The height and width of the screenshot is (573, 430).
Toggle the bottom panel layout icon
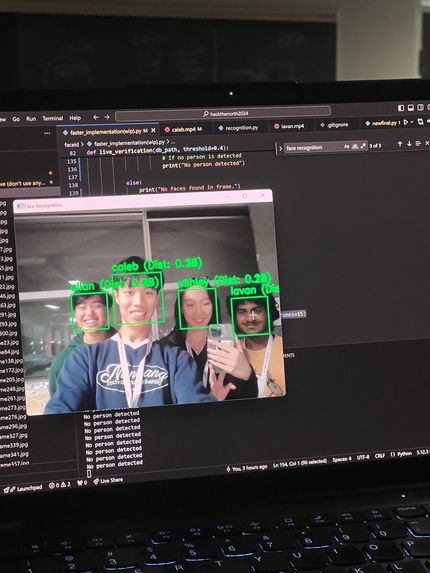coord(411,107)
